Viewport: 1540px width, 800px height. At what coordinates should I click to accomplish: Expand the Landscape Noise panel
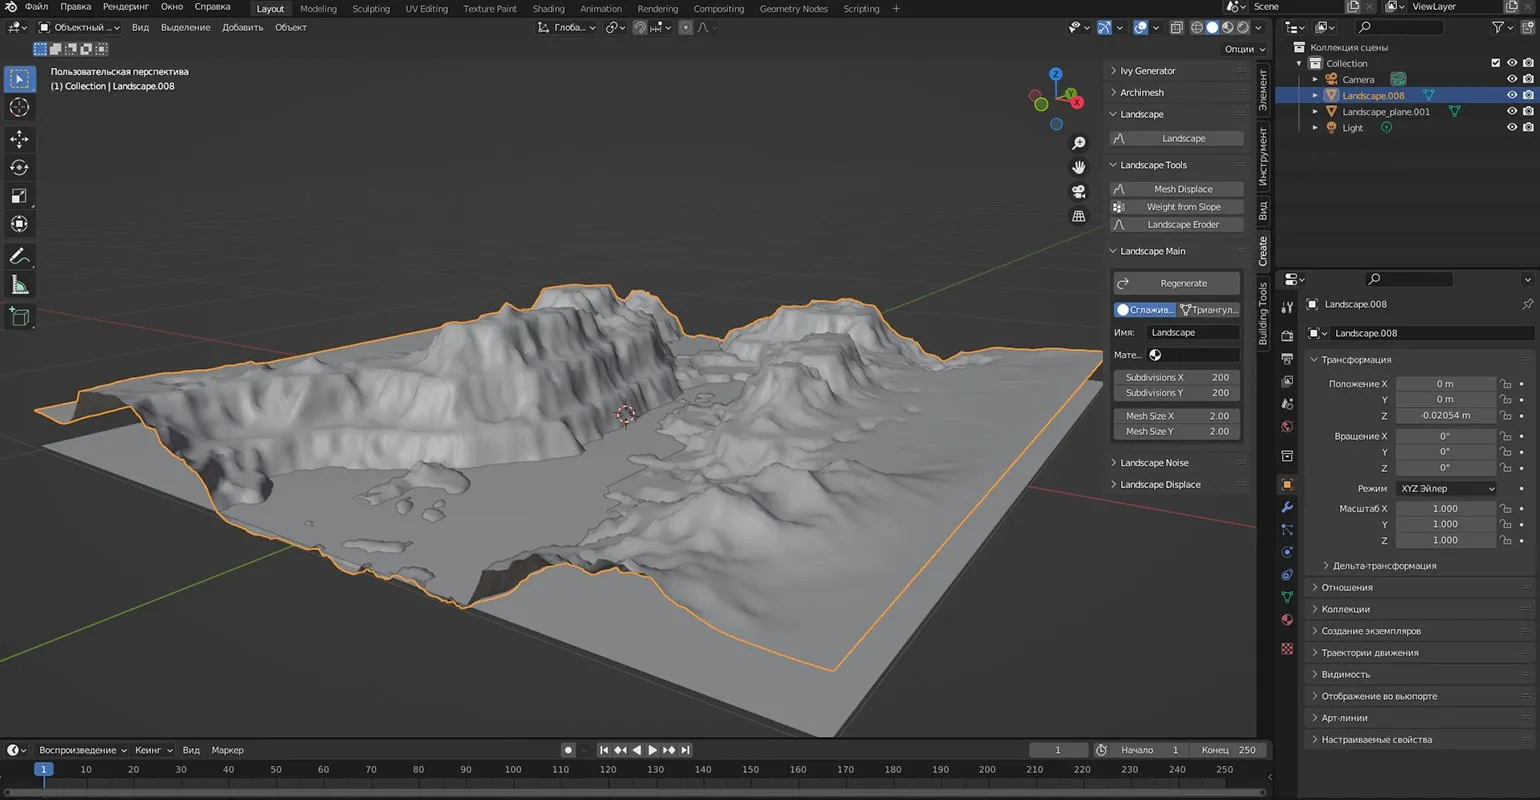(1154, 463)
